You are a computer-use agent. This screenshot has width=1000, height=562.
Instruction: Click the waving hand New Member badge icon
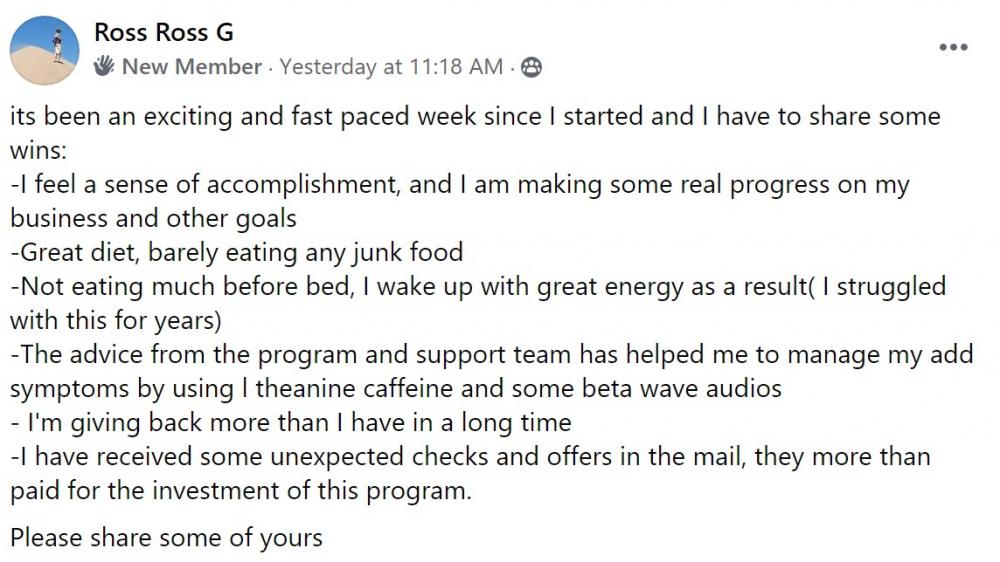[x=105, y=66]
